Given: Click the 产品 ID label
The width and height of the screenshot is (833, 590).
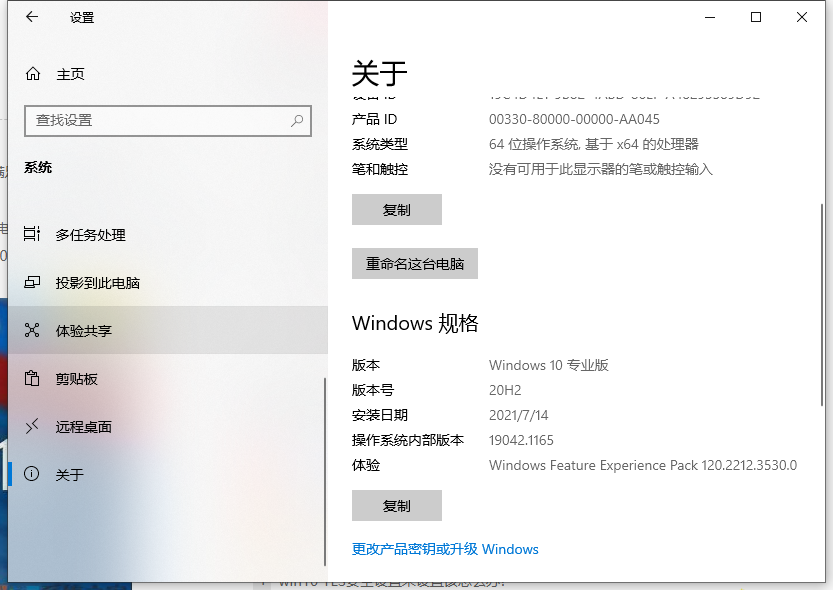Looking at the screenshot, I should (375, 119).
